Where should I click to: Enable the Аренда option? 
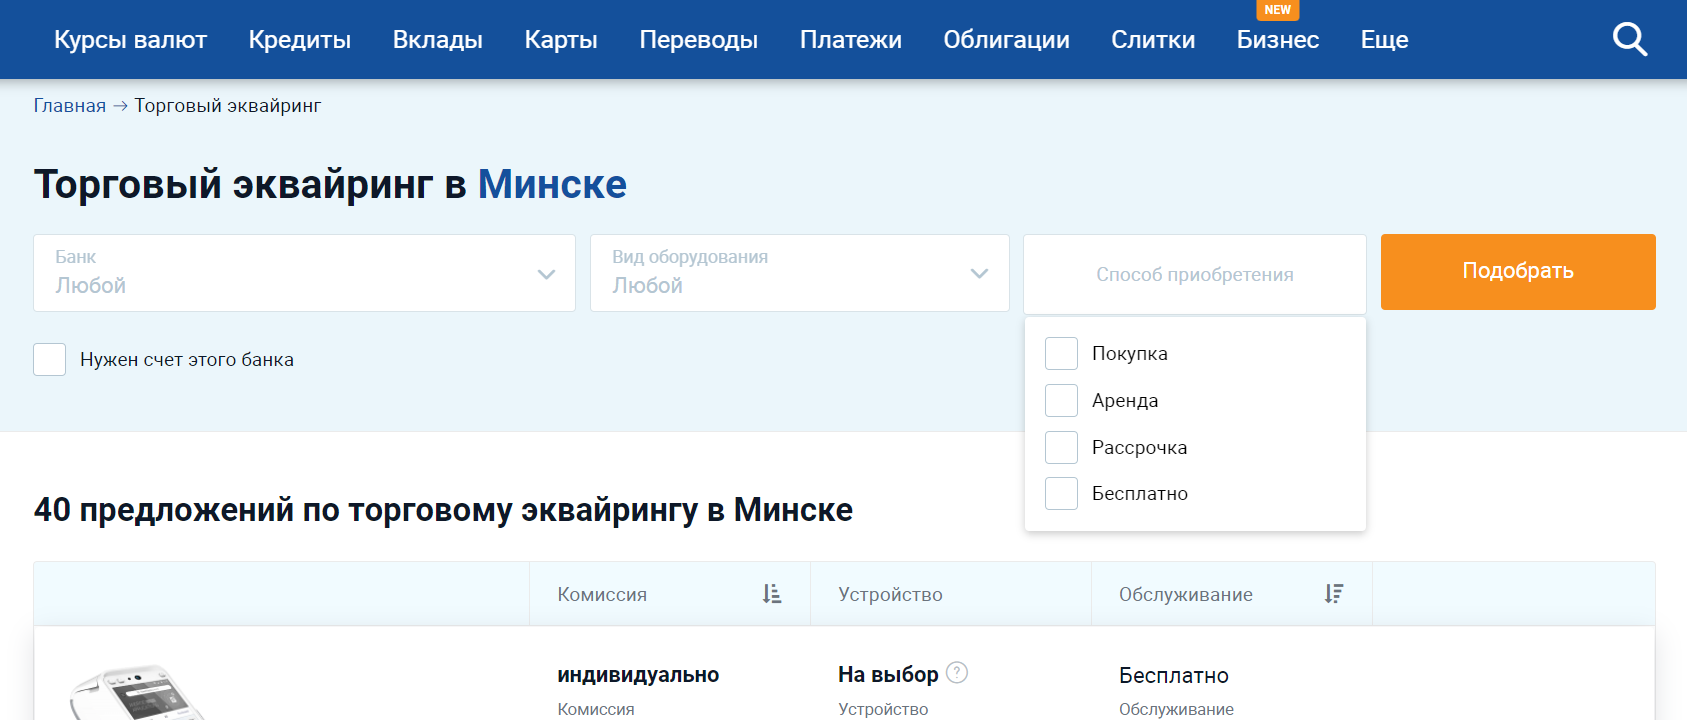tap(1061, 400)
